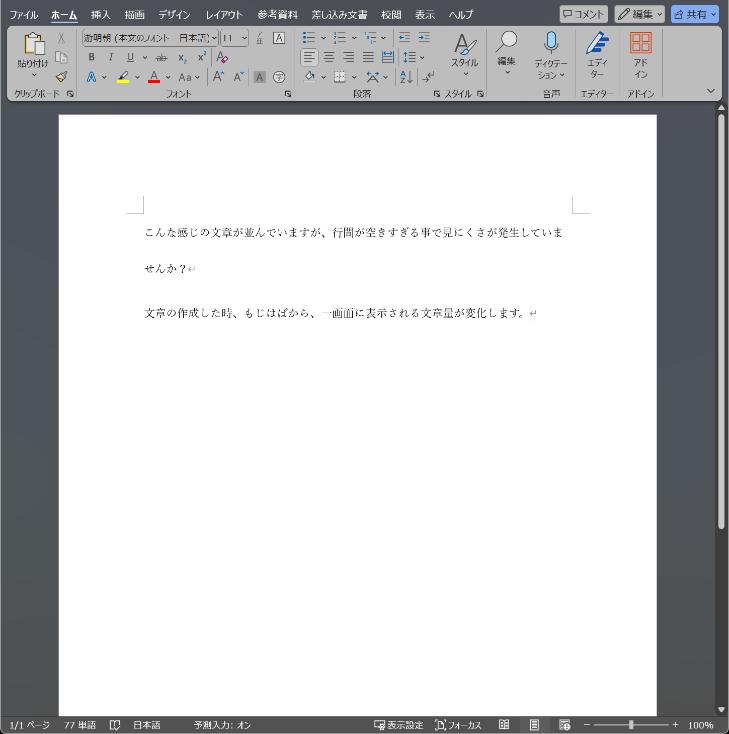The width and height of the screenshot is (729, 734).
Task: Center align the text
Action: click(329, 57)
